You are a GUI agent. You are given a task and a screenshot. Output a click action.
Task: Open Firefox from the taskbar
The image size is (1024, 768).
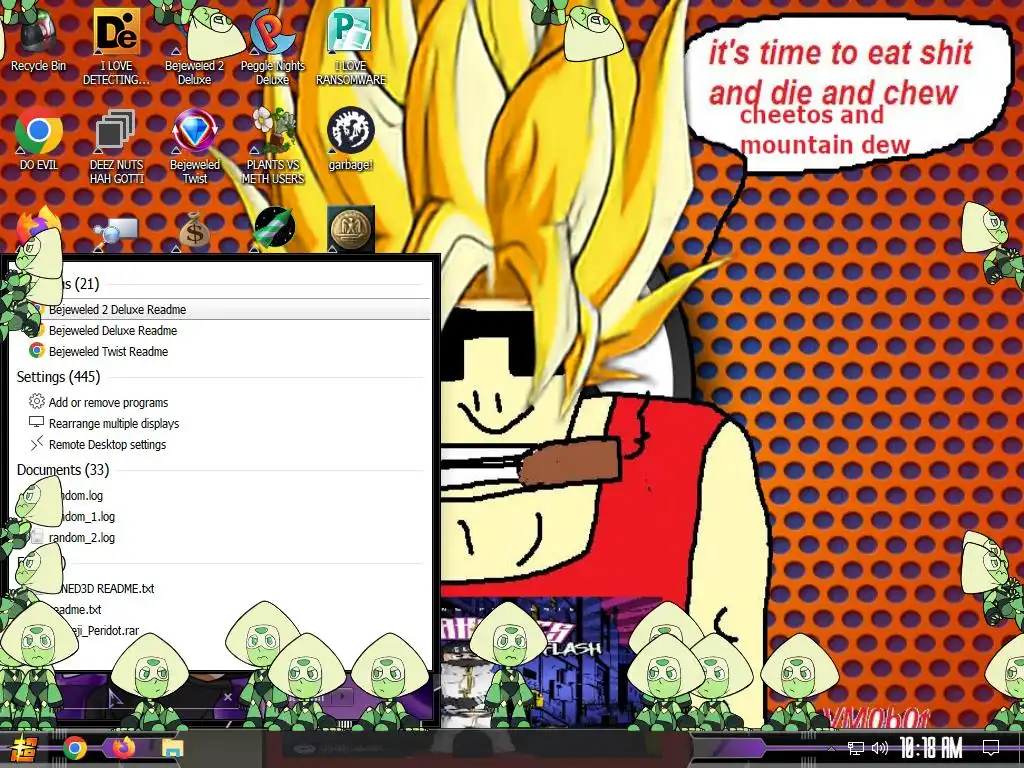[123, 748]
